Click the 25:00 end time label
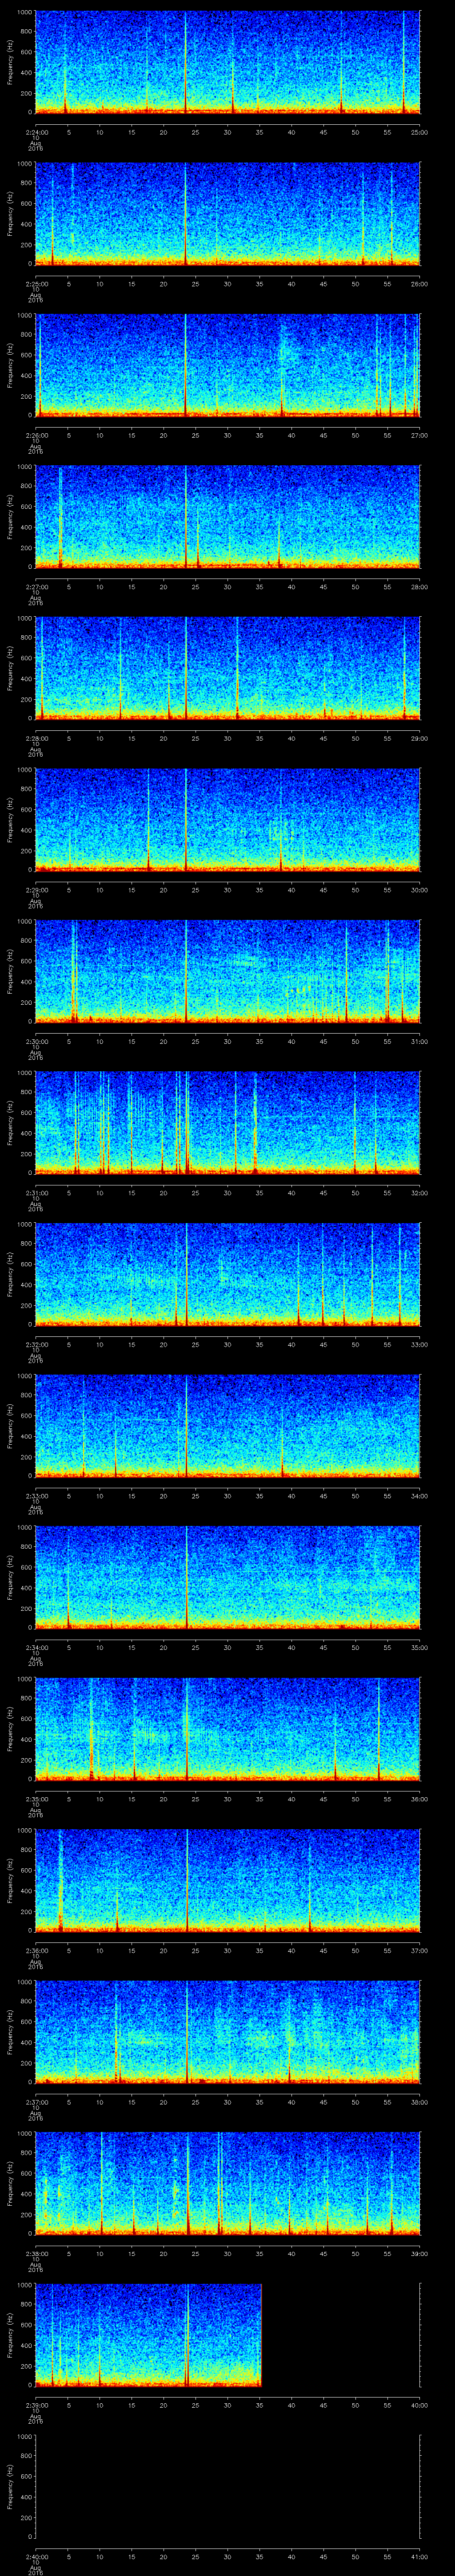The width and height of the screenshot is (455, 2576). click(x=418, y=132)
